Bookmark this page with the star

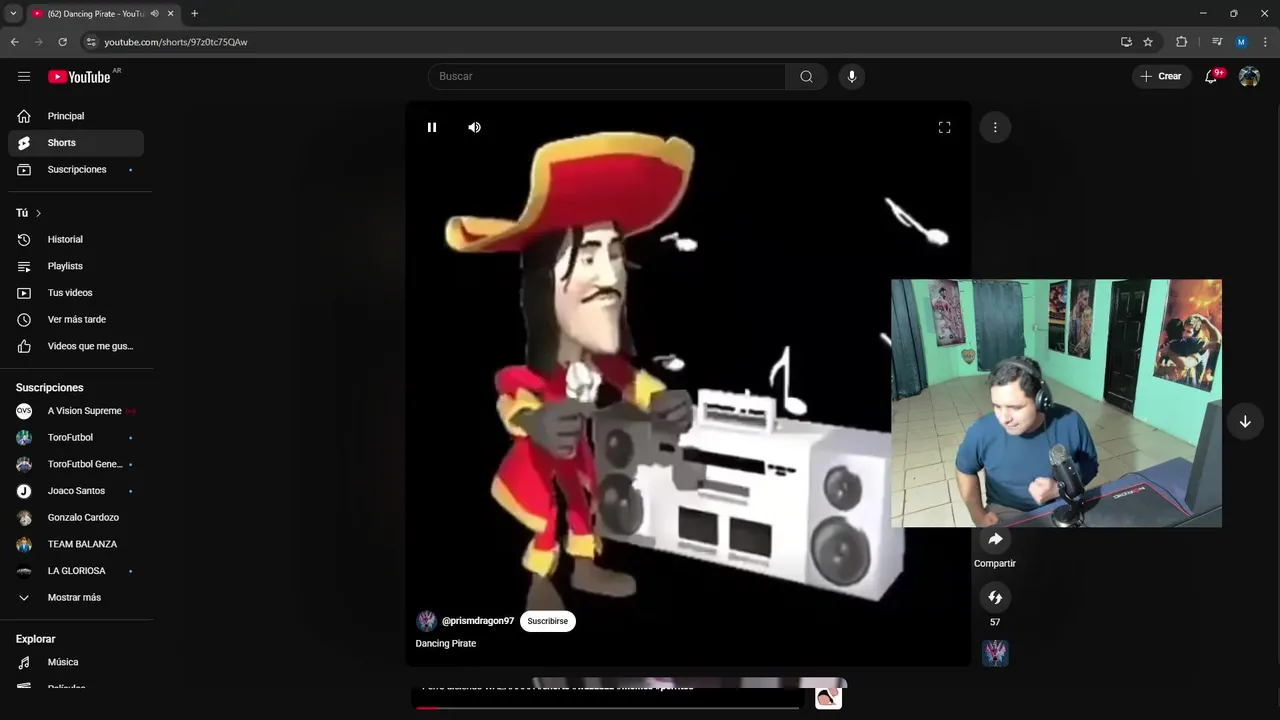(1148, 42)
